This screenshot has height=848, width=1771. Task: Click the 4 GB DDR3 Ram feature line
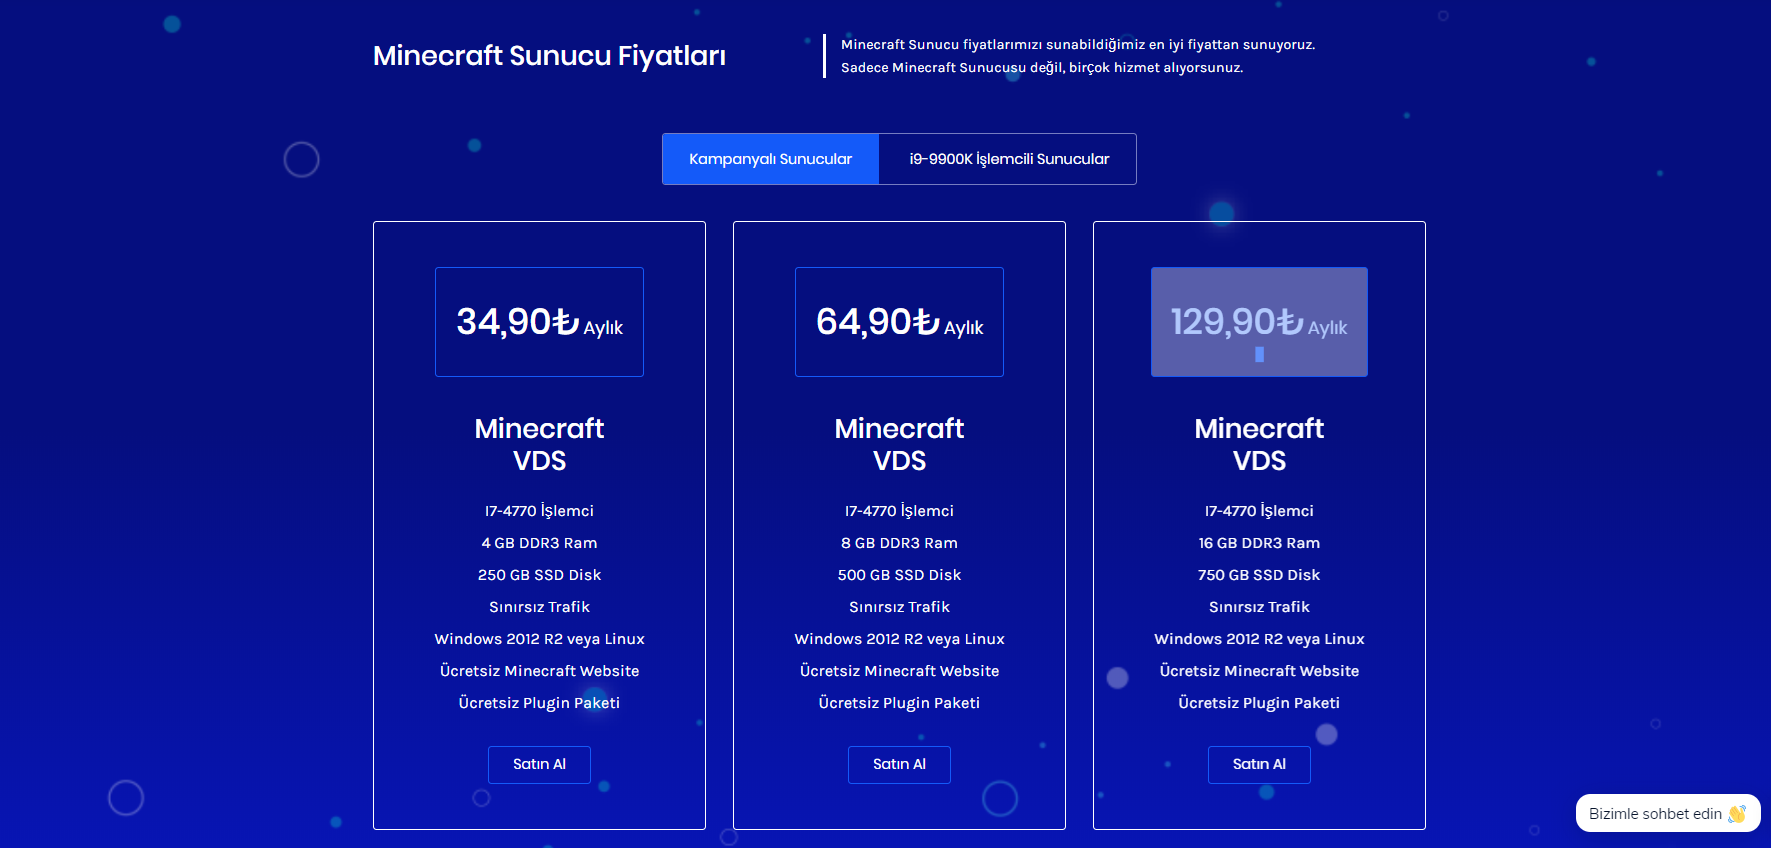(x=539, y=543)
